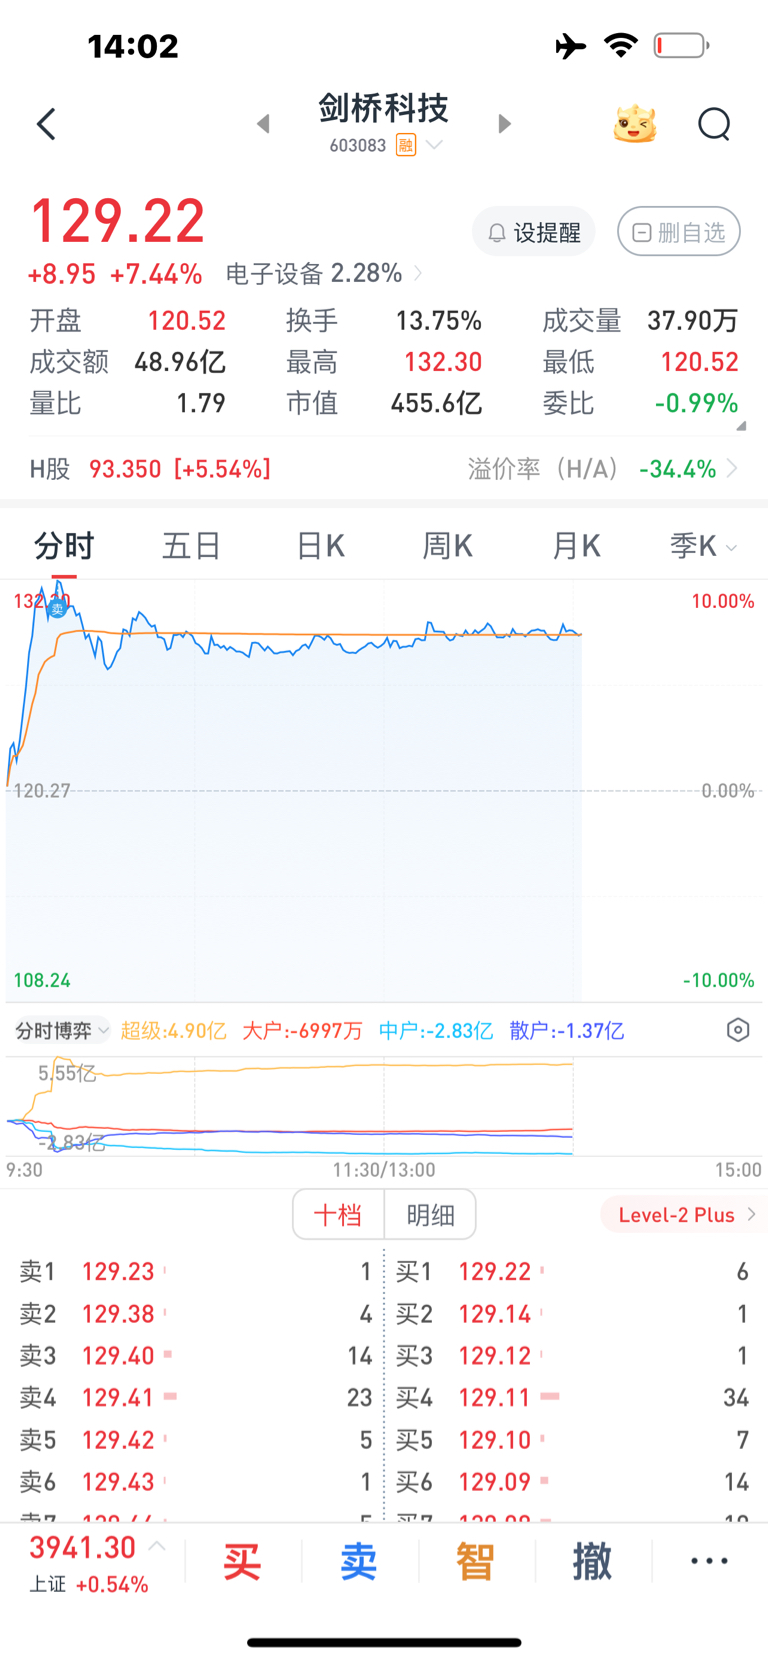Switch order book to 十档 view

click(x=338, y=1215)
